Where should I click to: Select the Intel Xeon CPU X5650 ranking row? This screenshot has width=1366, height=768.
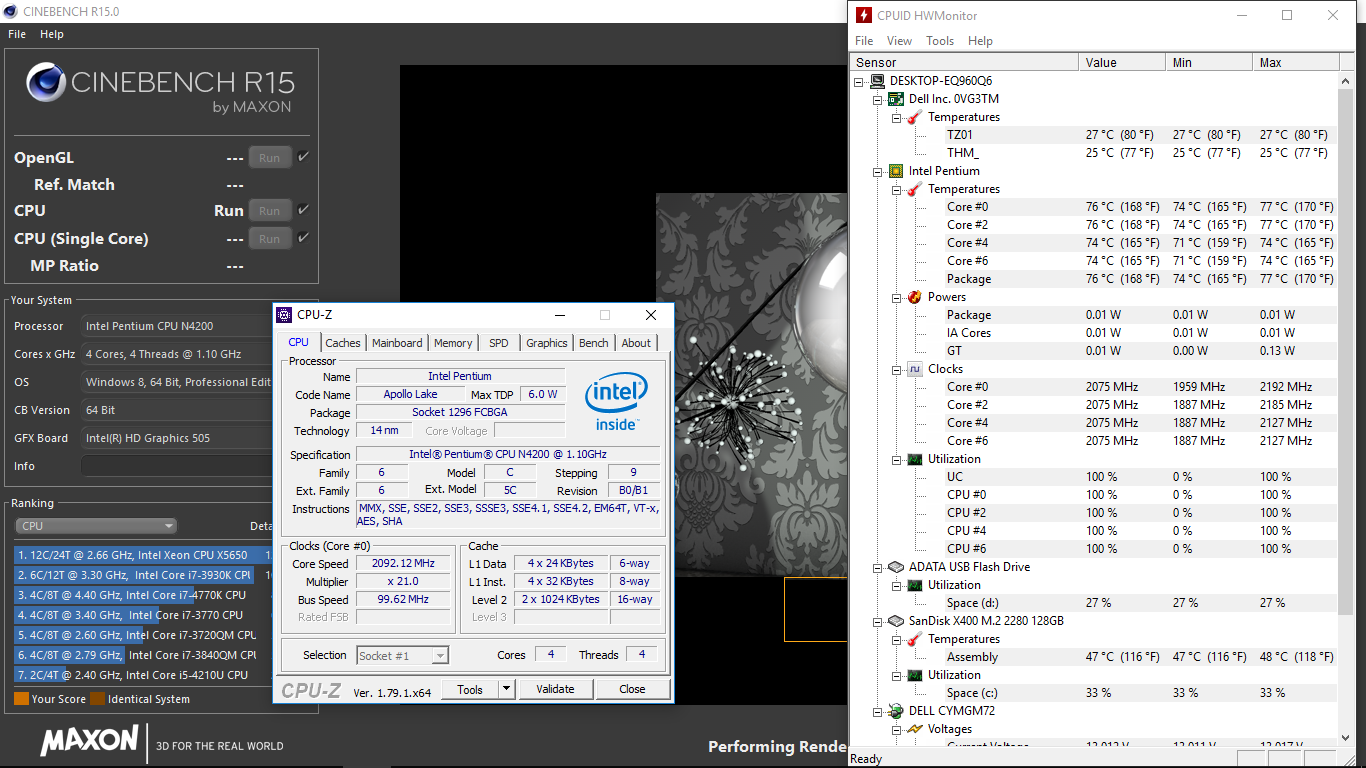click(x=143, y=555)
